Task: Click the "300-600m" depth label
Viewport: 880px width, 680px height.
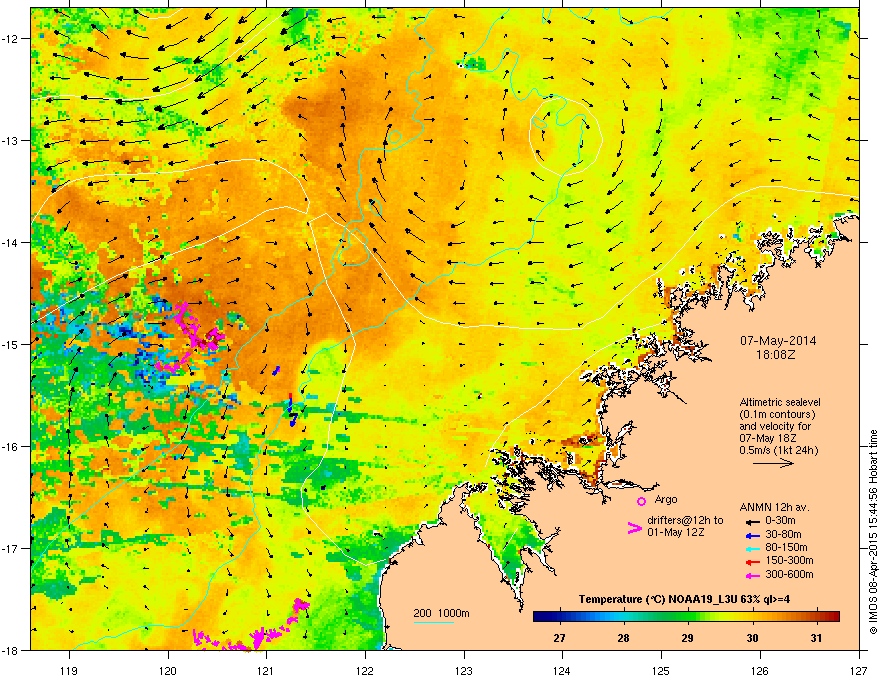Action: click(789, 574)
